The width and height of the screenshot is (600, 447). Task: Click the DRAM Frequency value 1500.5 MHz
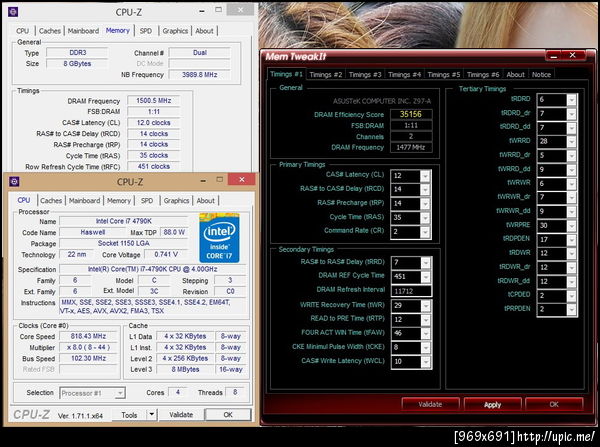[153, 101]
